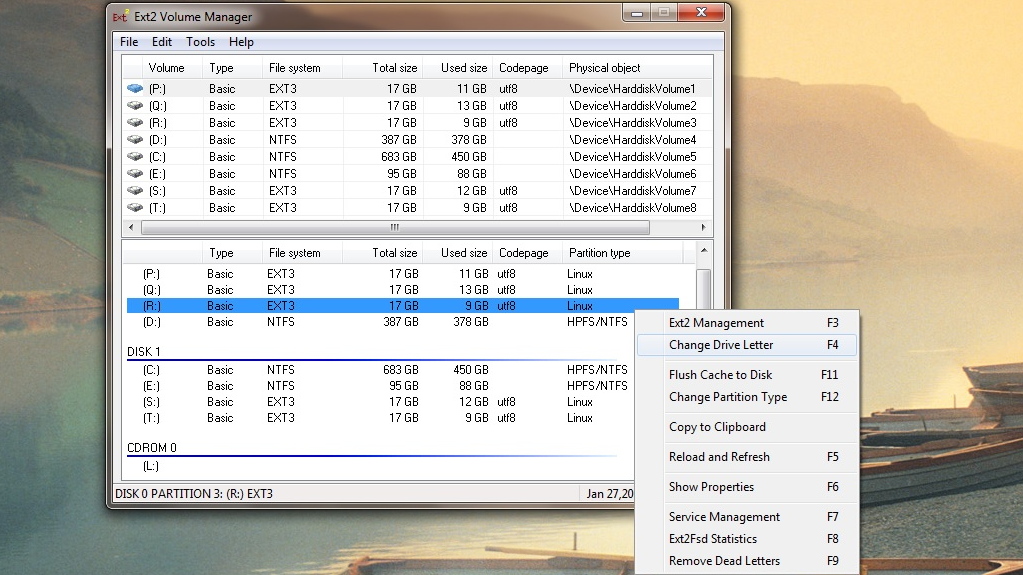Image resolution: width=1023 pixels, height=575 pixels.
Task: Choose Copy to Clipboard
Action: click(747, 427)
